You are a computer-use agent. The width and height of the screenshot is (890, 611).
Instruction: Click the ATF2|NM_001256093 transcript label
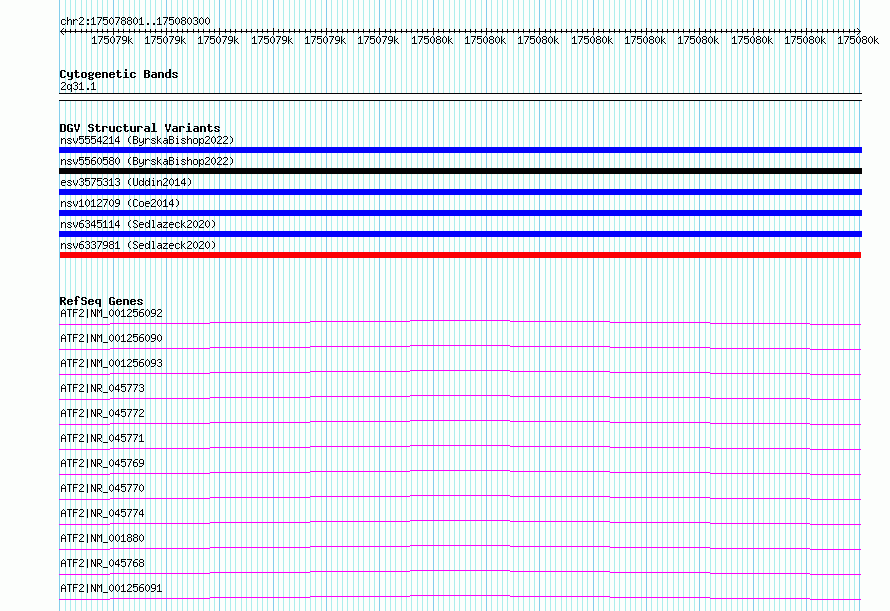[x=111, y=363]
